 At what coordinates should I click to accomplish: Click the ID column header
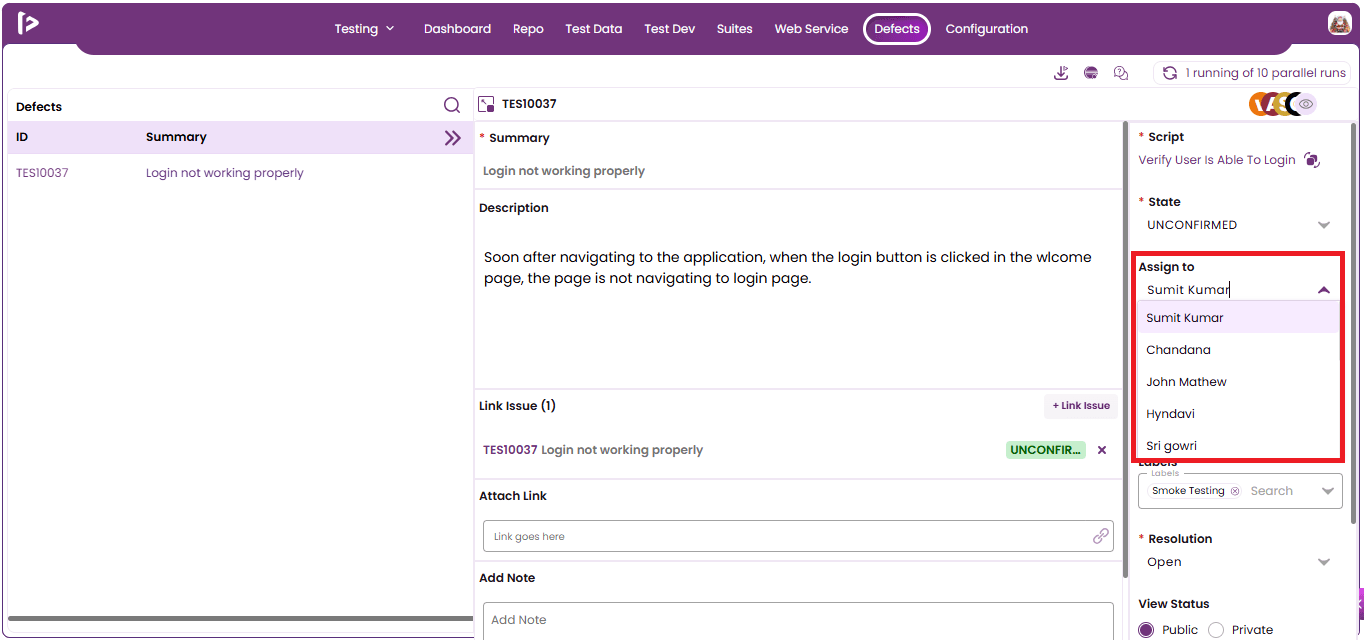[x=22, y=137]
